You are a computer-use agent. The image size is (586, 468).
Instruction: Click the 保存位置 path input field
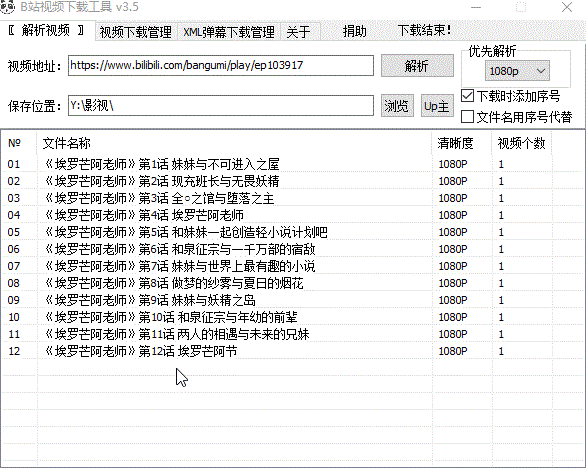point(221,105)
